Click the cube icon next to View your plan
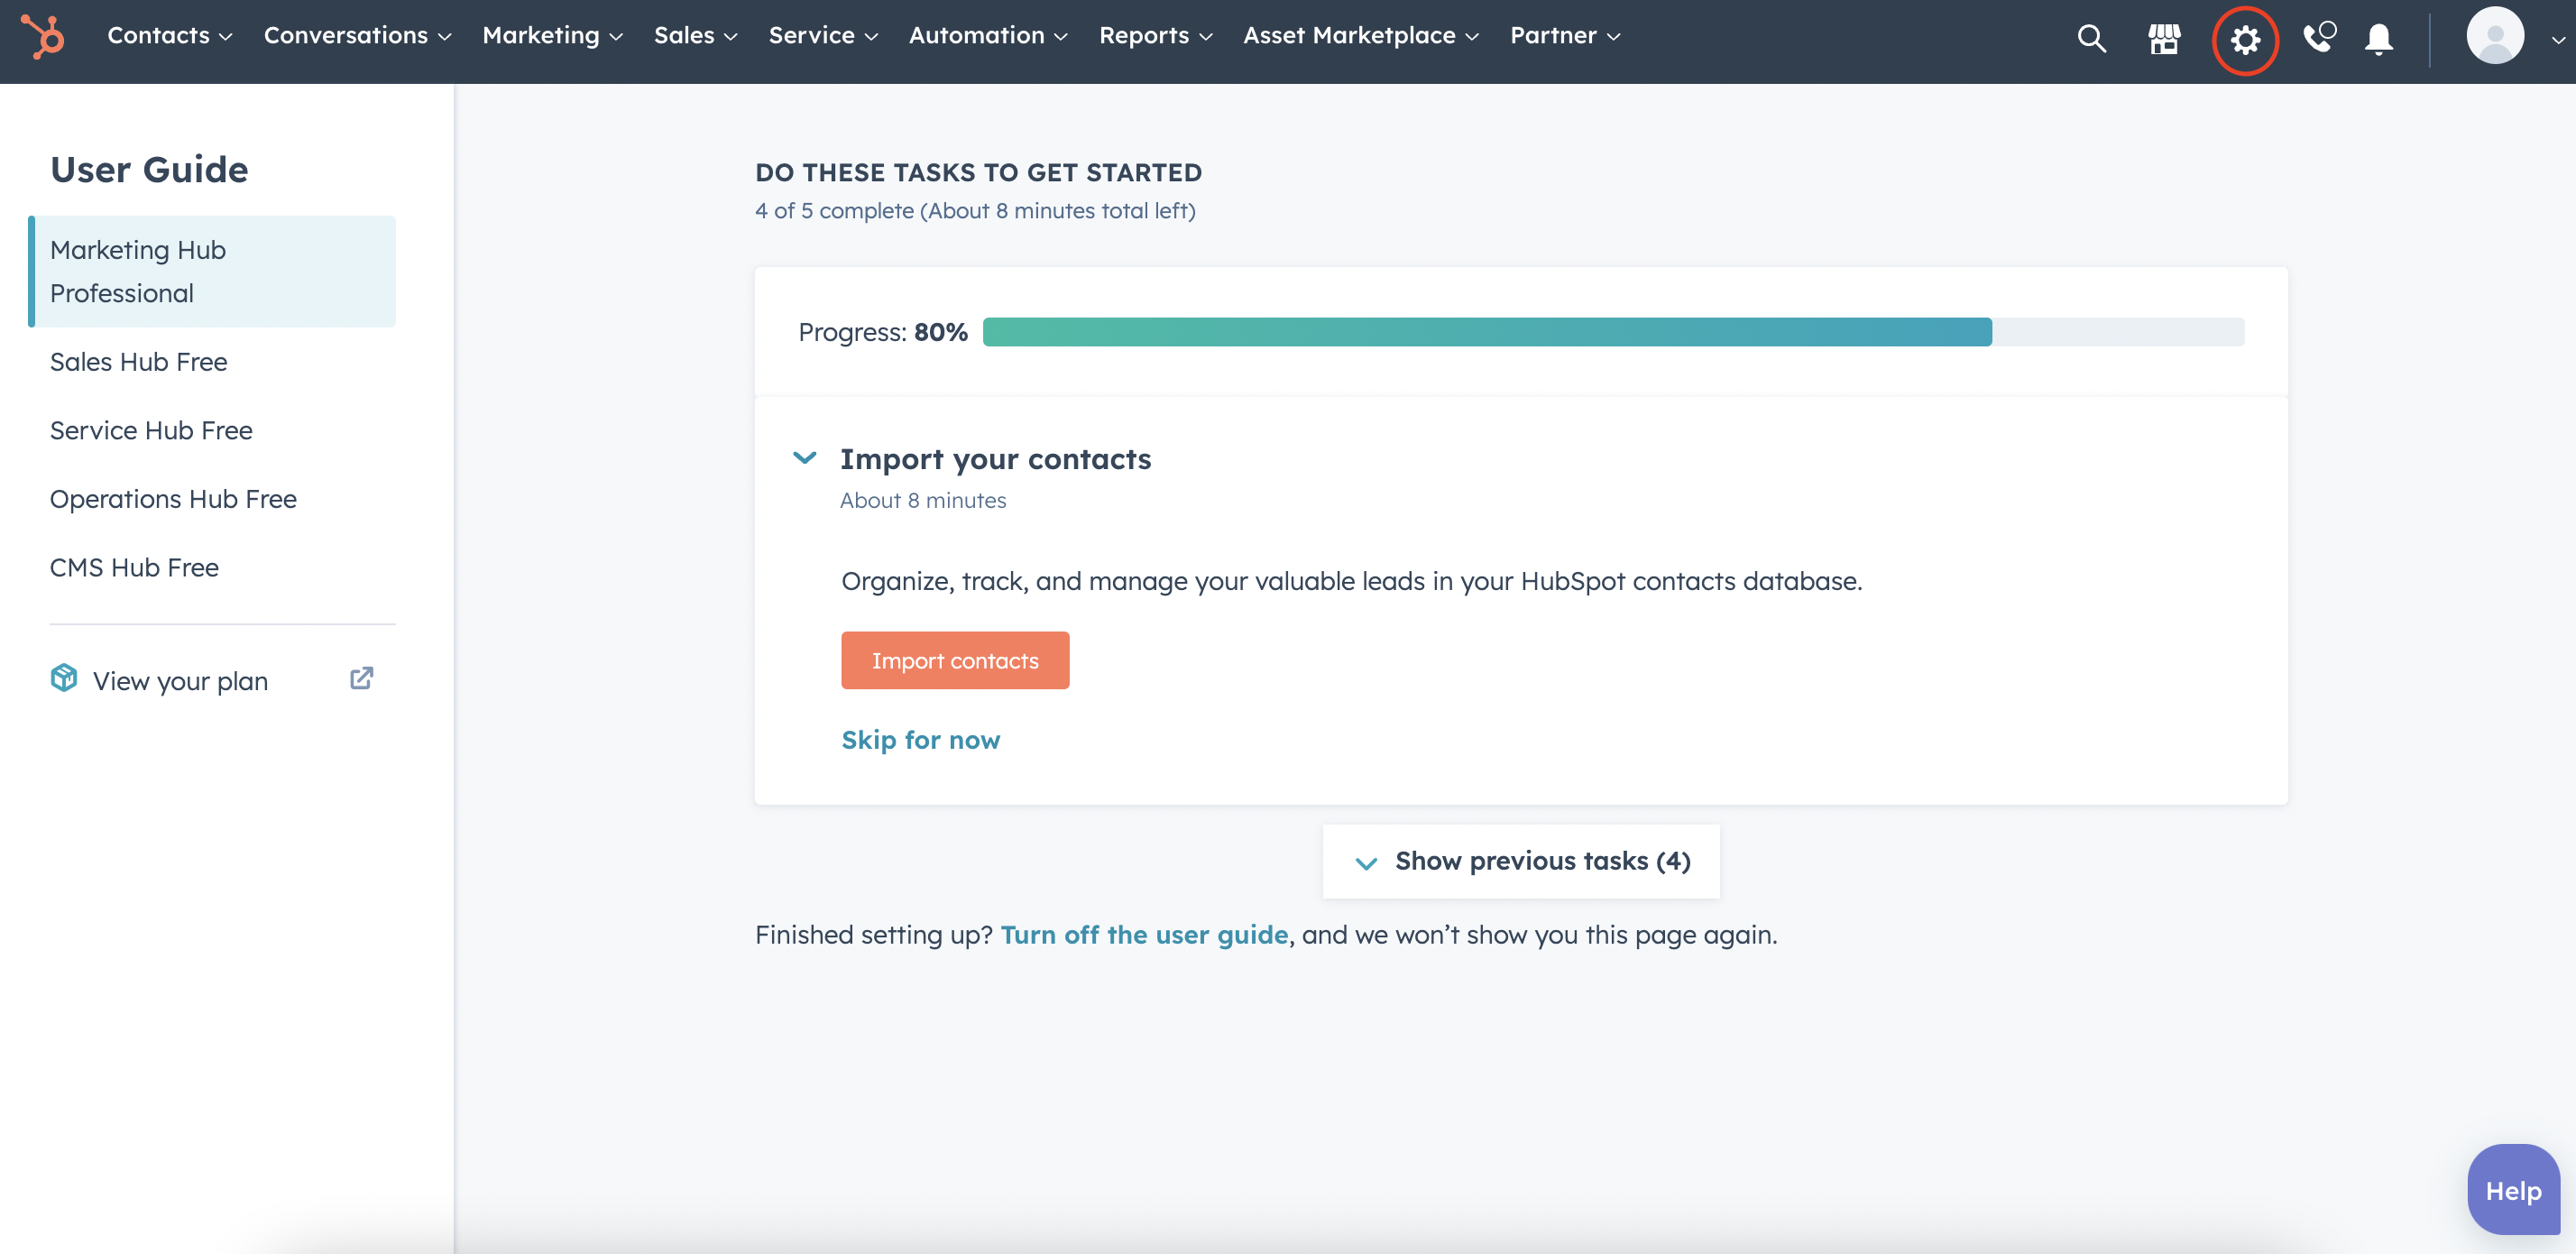This screenshot has width=2576, height=1254. [64, 678]
